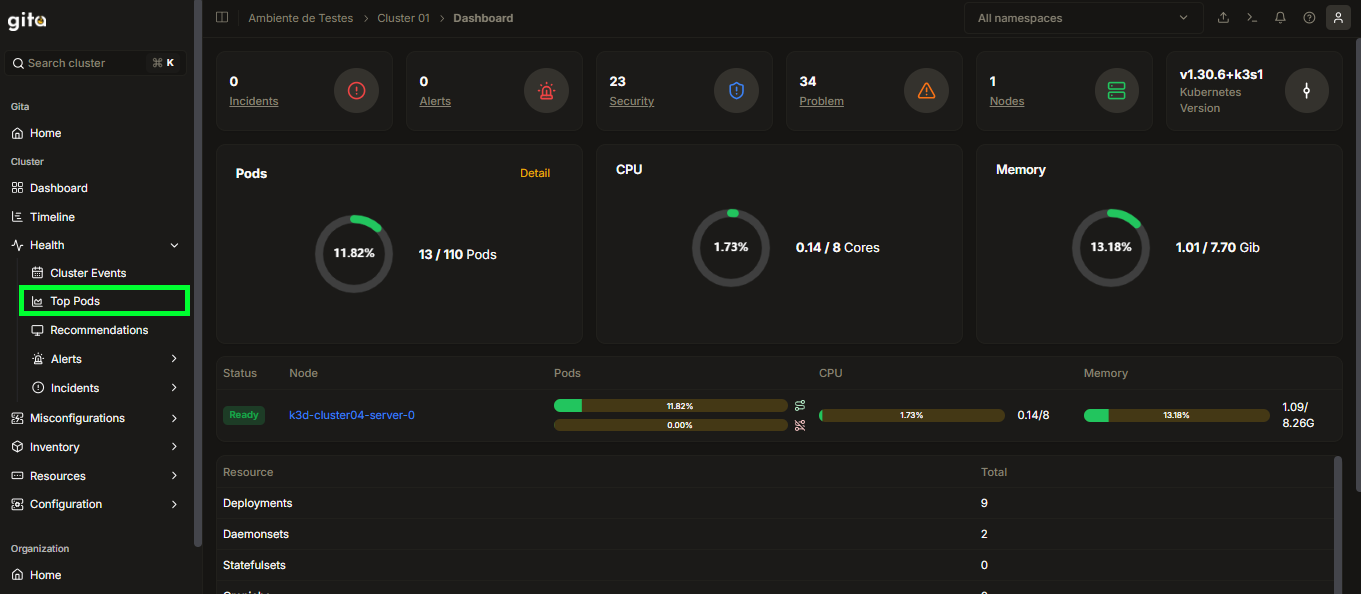Select Top Pods in the sidebar
Screen dimensions: 1361x594
click(104, 301)
